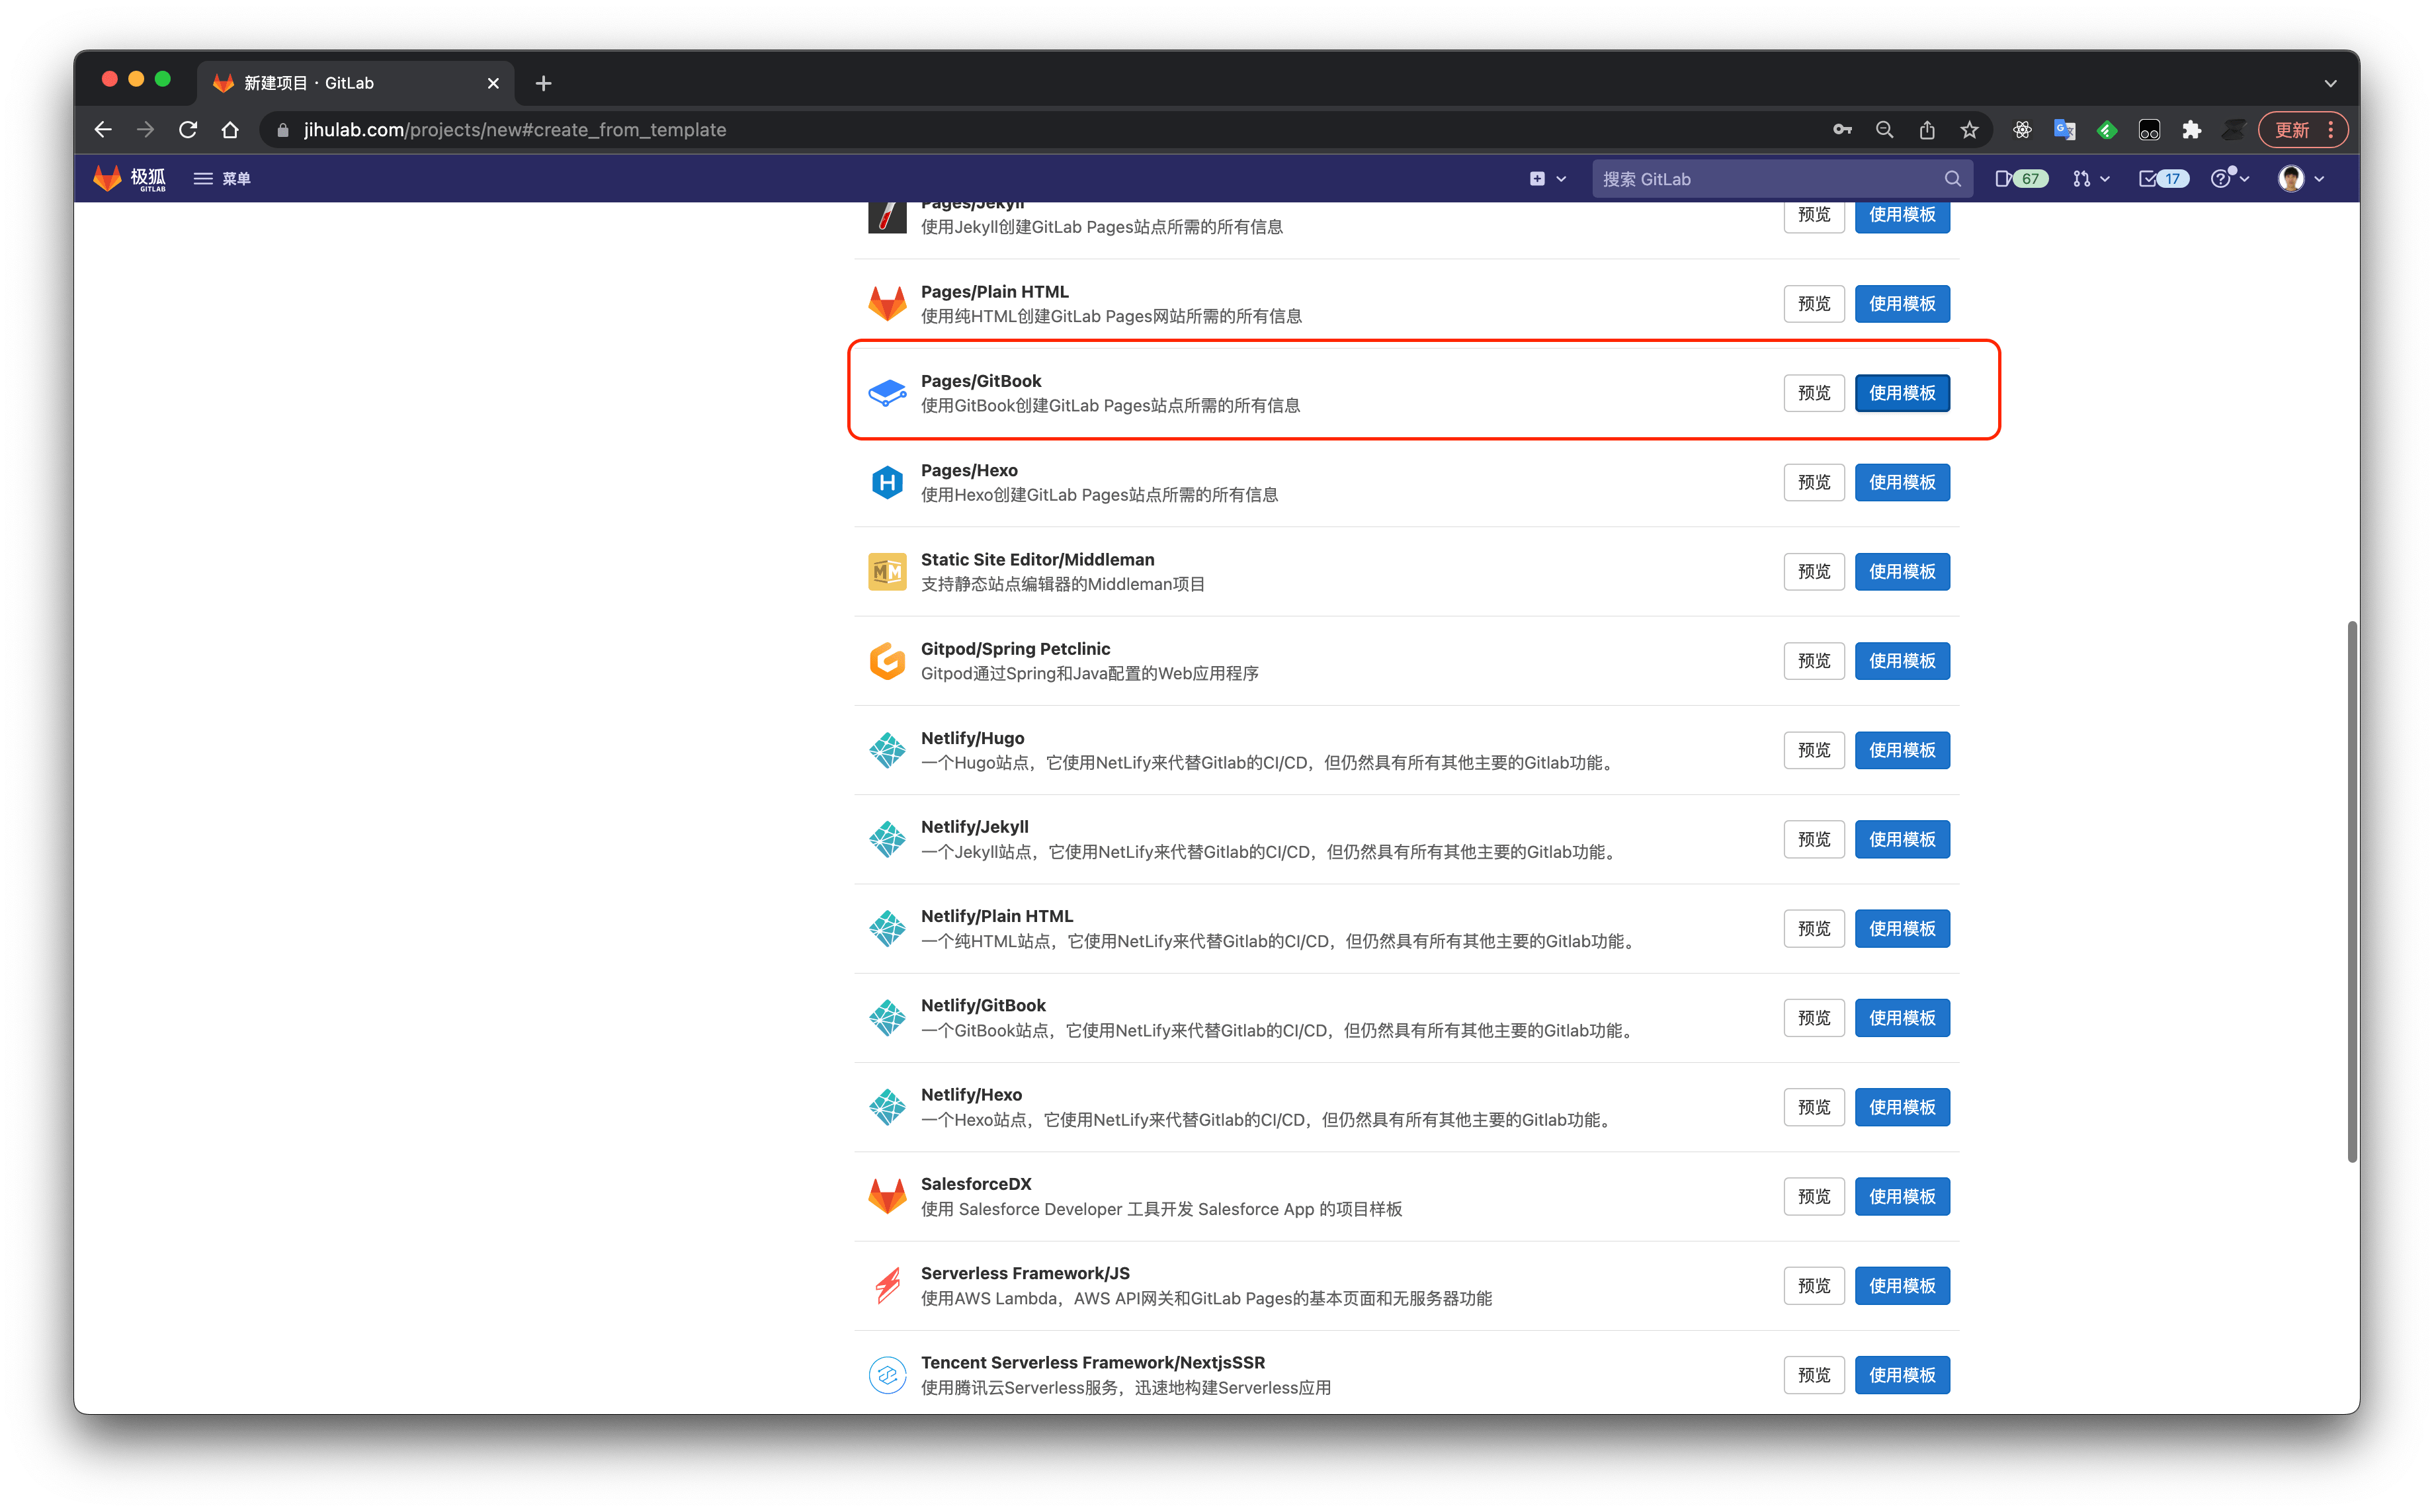Click the 极狐 GitLab logo
The image size is (2434, 1512).
(x=128, y=178)
